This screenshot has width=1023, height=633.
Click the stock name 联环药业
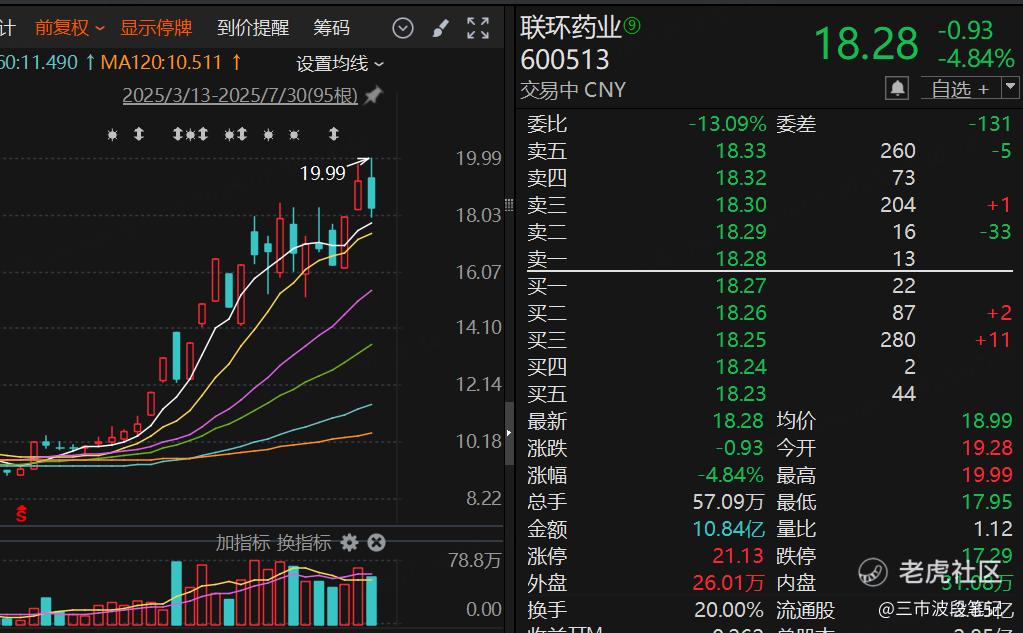571,27
